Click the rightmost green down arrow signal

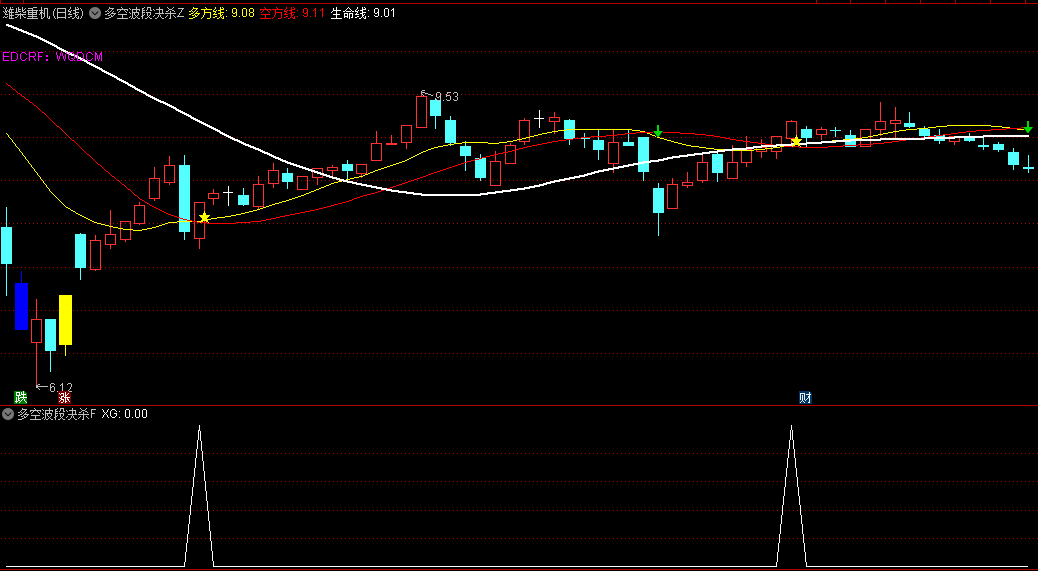click(x=1027, y=127)
